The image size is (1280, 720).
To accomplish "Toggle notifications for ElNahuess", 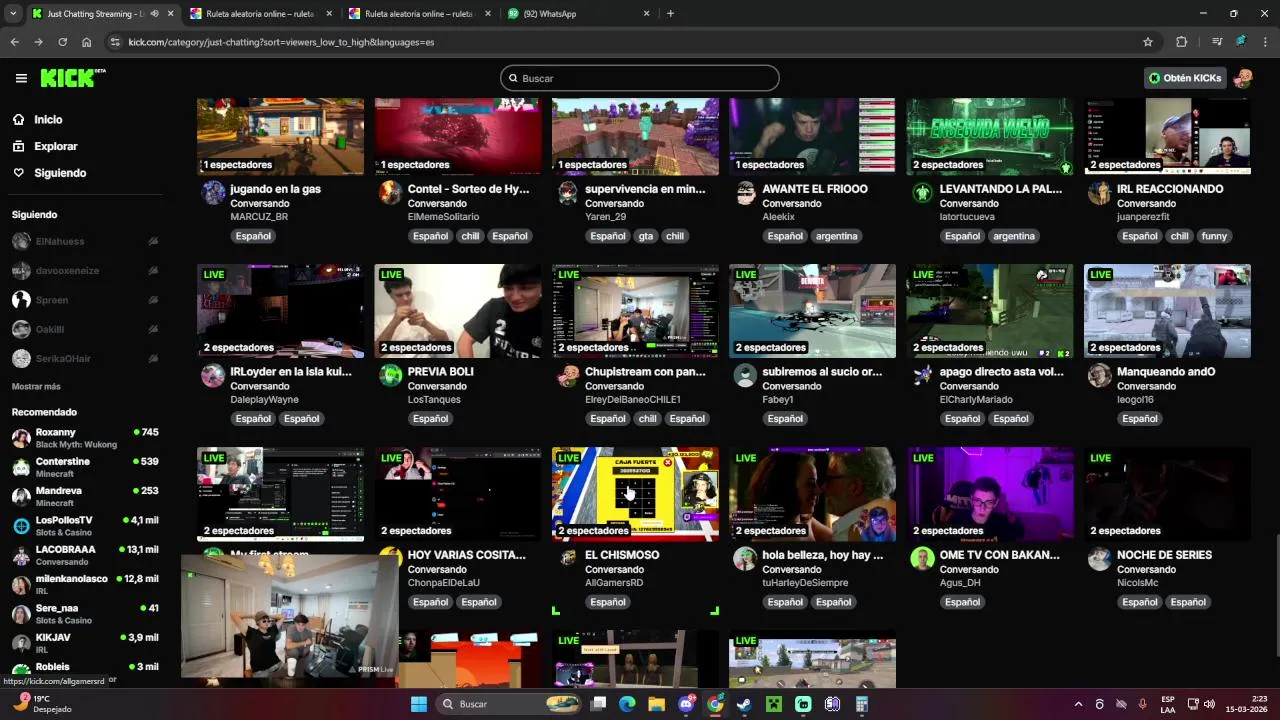I will tap(153, 241).
